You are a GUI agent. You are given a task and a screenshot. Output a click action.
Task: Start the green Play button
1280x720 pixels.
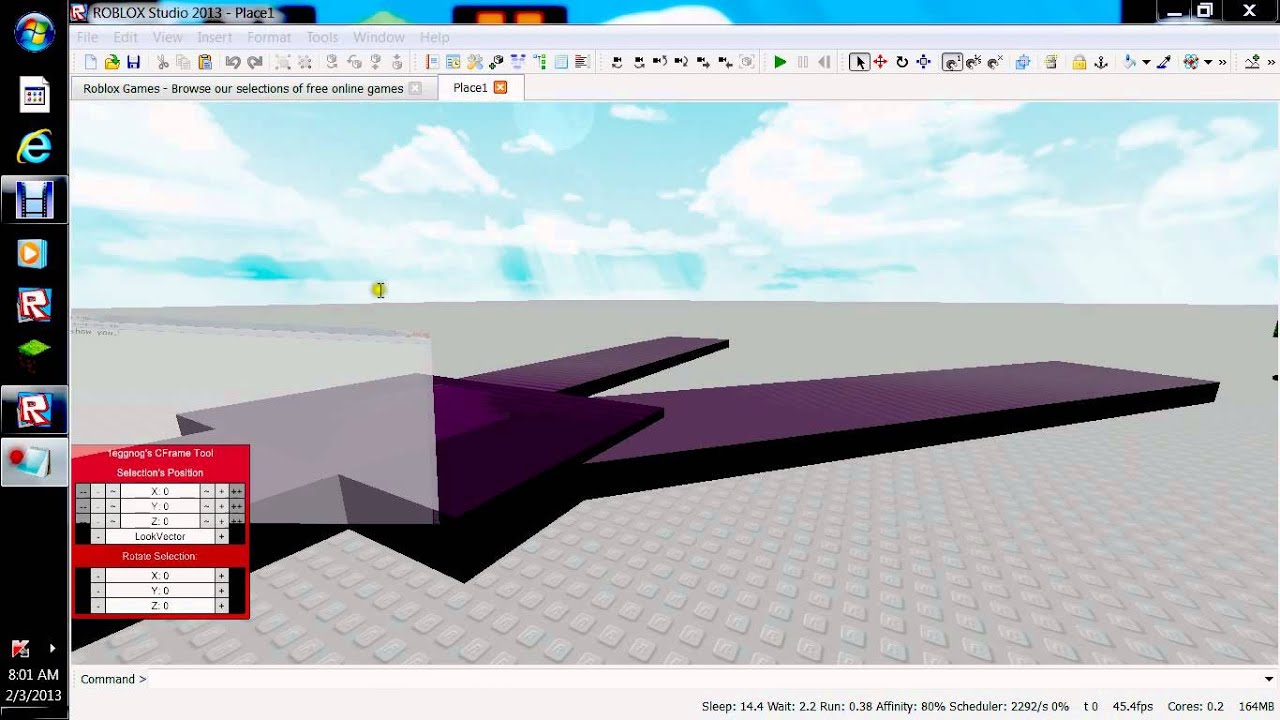[780, 62]
